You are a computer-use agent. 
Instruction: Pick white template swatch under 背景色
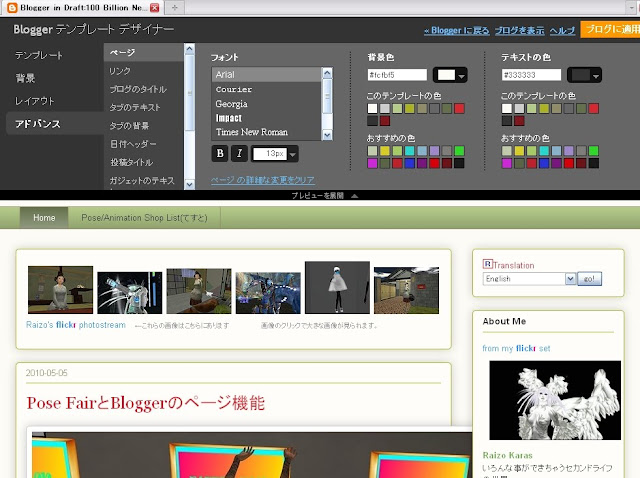tap(372, 108)
